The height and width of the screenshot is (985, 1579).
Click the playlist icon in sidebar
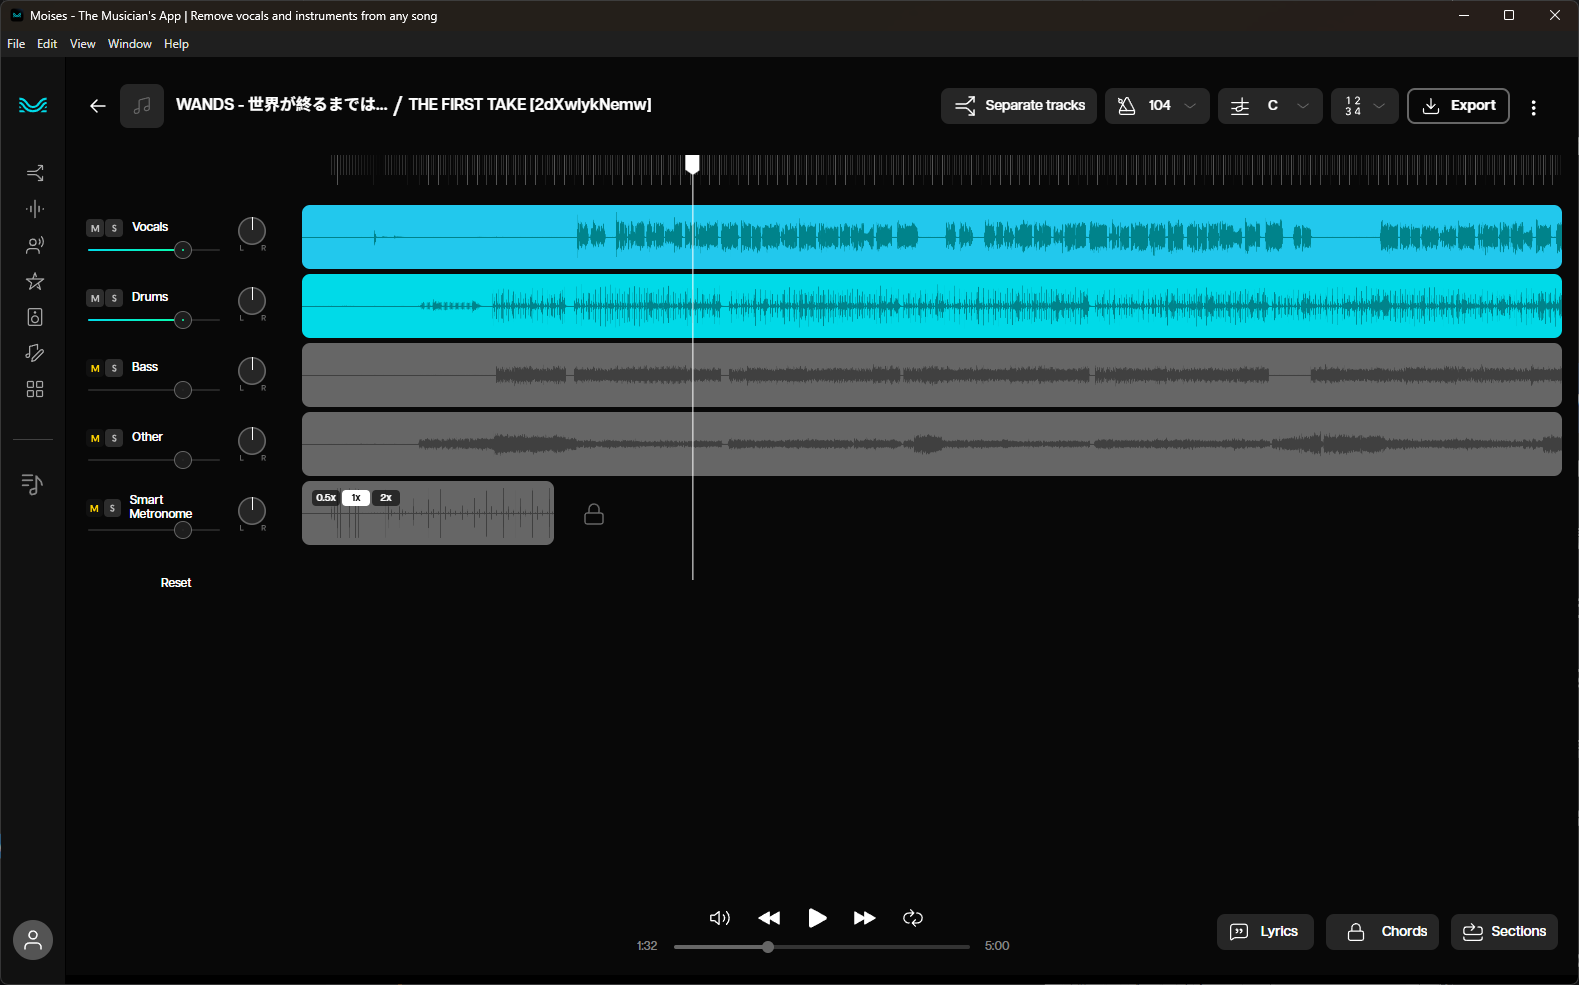[32, 484]
